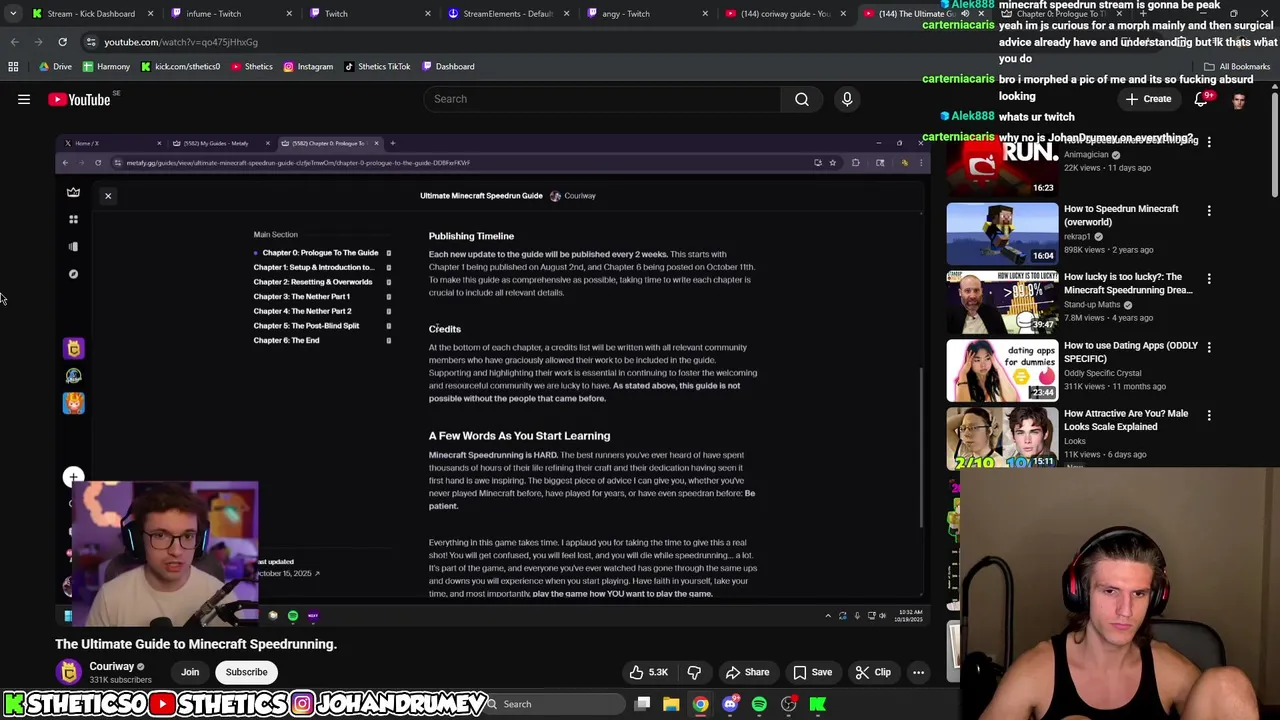This screenshot has width=1280, height=720.
Task: Close the Stream - Kick Dashboard tab
Action: 150,14
